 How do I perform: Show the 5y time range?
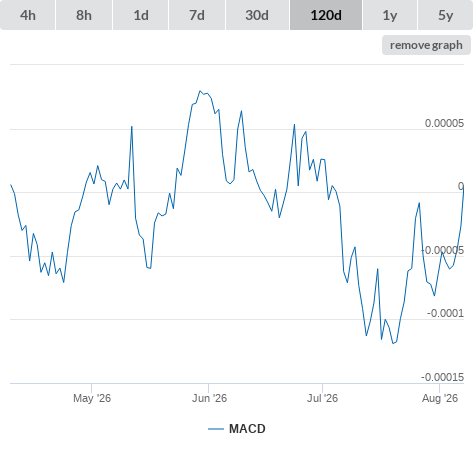coord(446,15)
